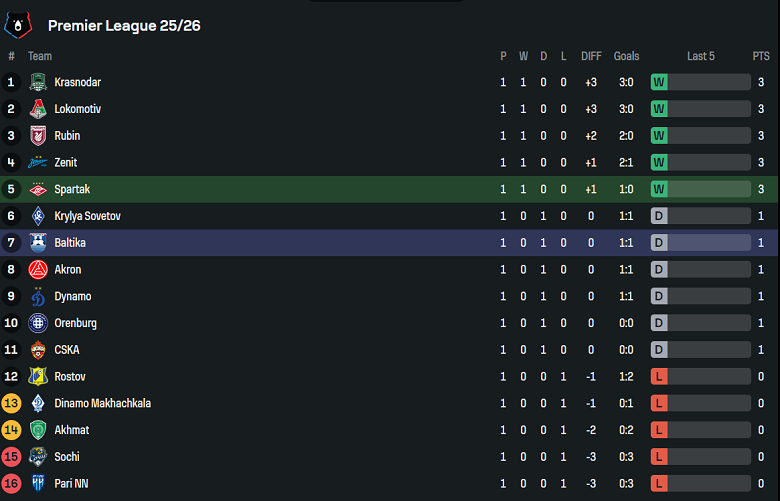This screenshot has height=501, width=780.
Task: Click the Rostov club crest
Action: (x=37, y=377)
